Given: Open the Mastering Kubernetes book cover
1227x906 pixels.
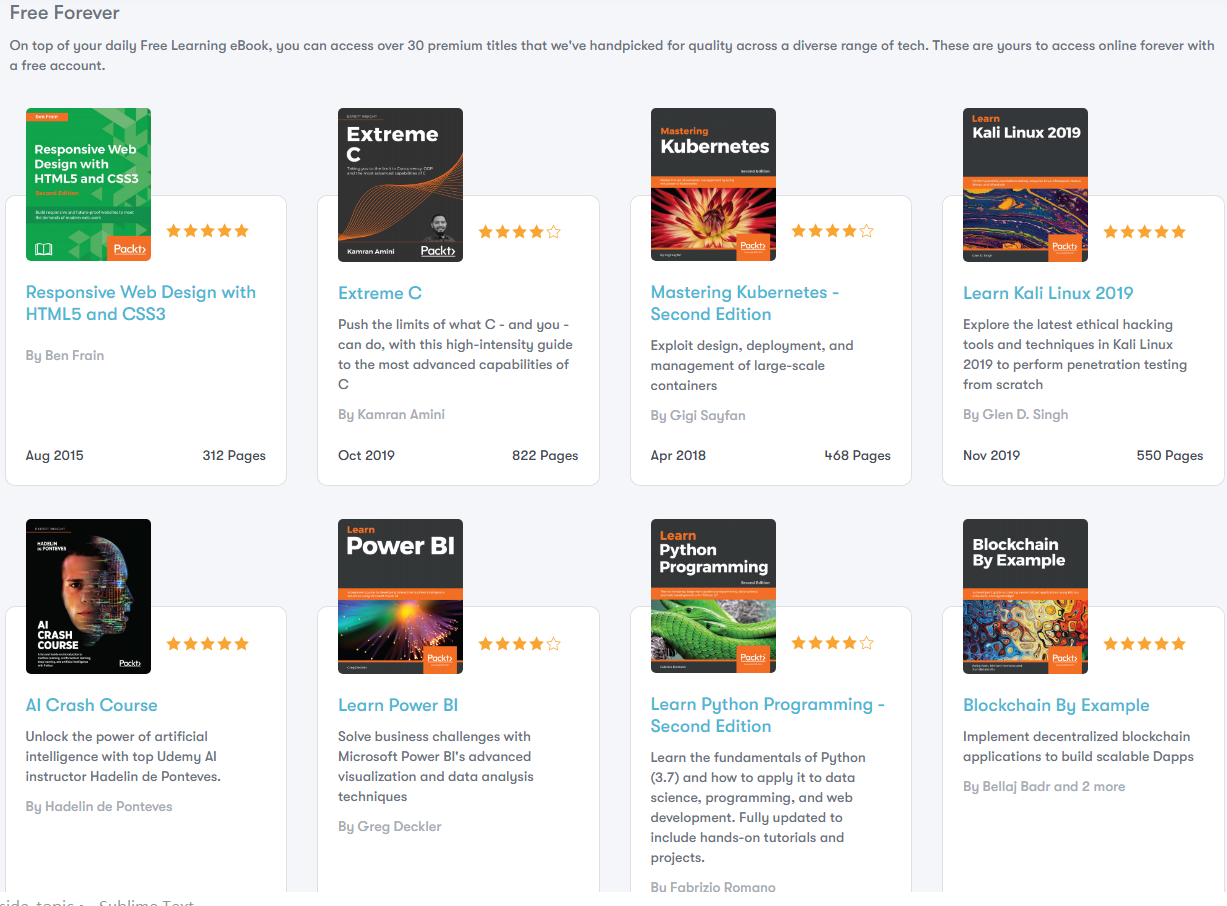Looking at the screenshot, I should (x=713, y=185).
